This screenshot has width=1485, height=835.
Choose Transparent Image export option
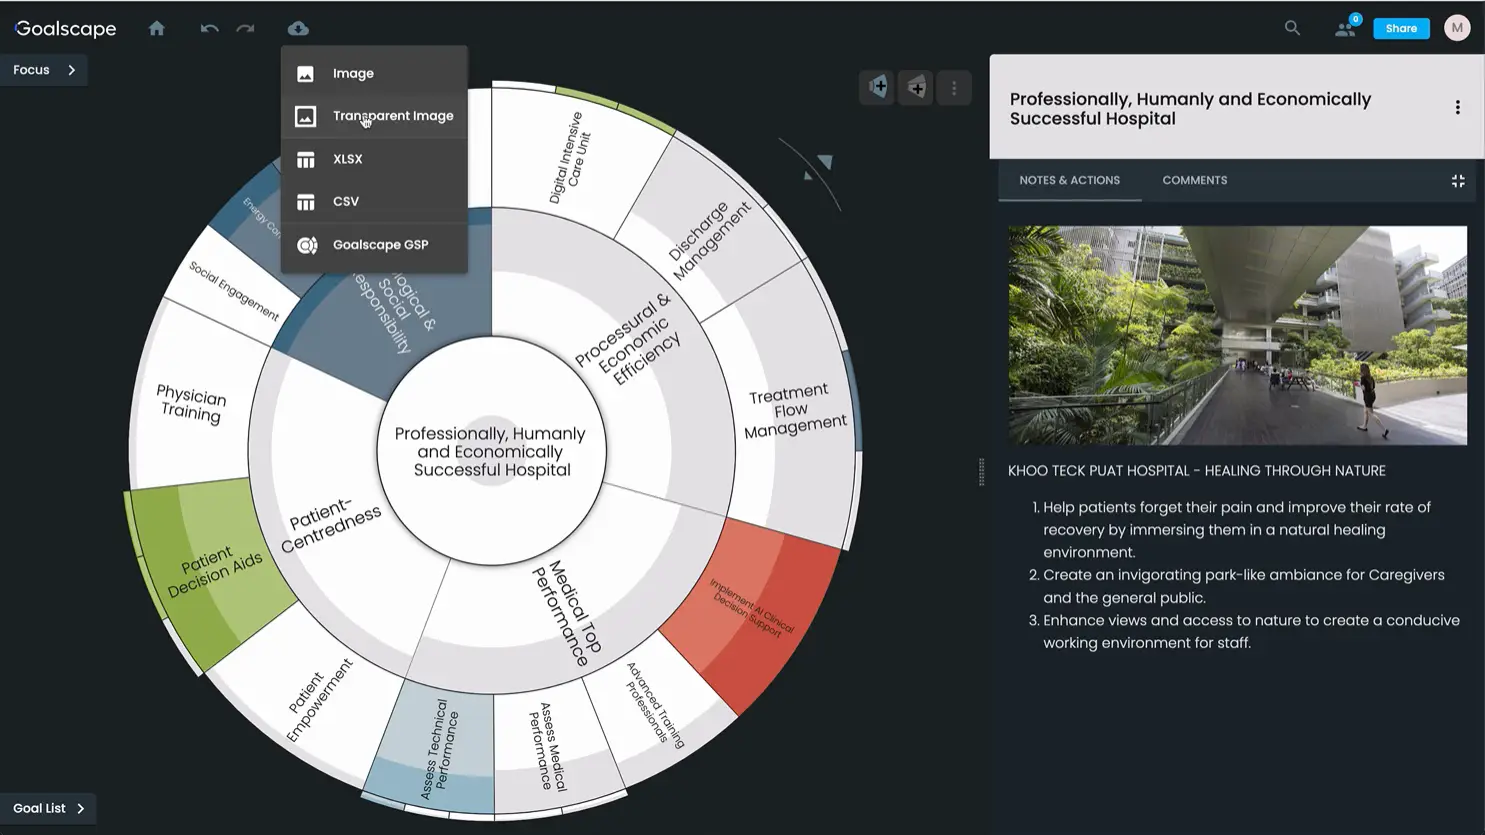pos(392,116)
